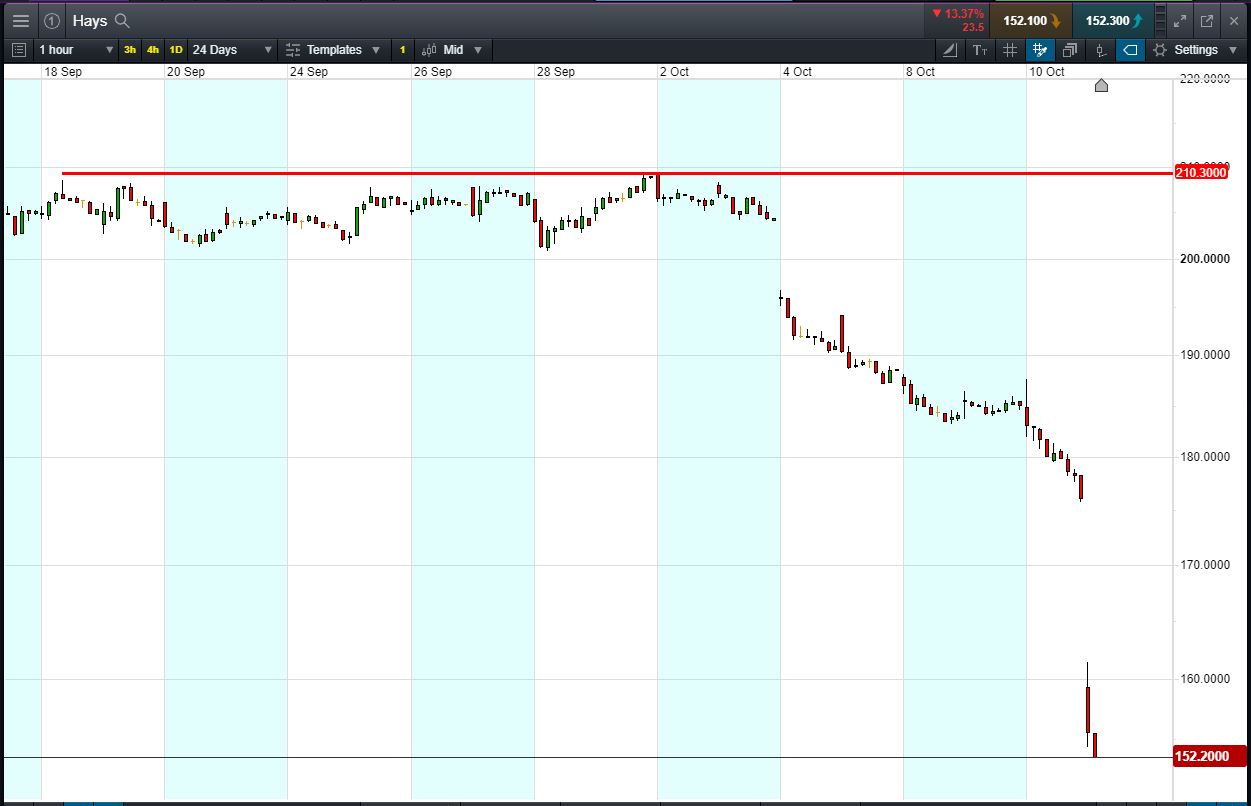Click the 2 Oct date label
This screenshot has height=806, width=1251.
tap(674, 72)
